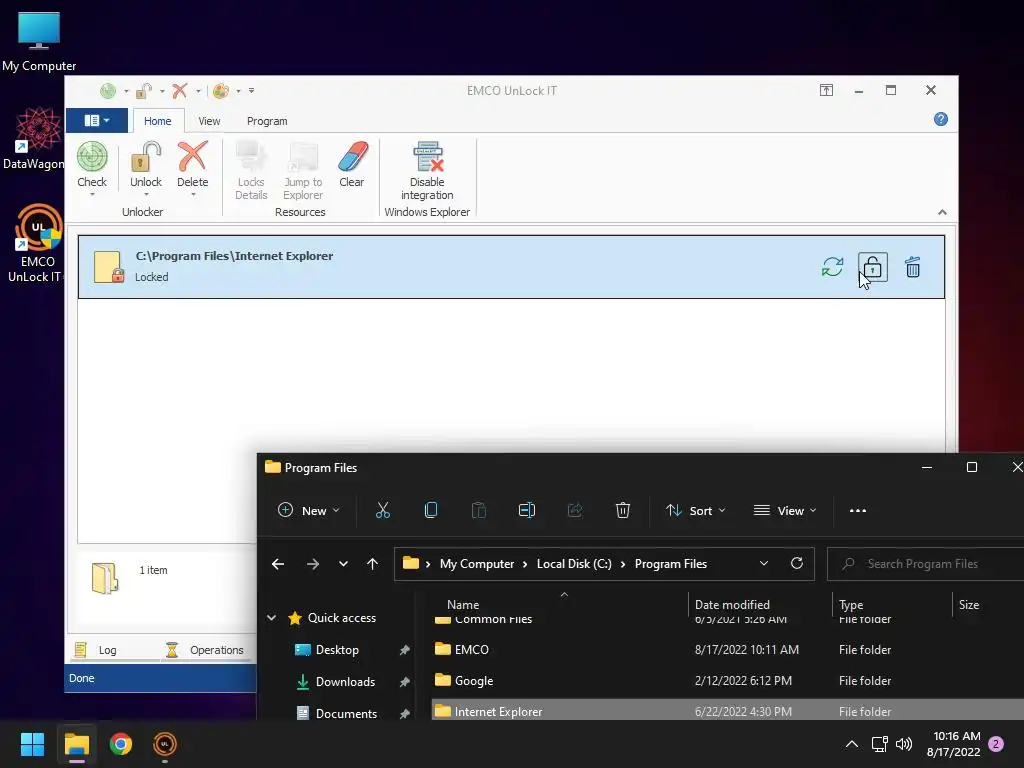Click Cut scissors icon in Program Files window
Image resolution: width=1024 pixels, height=768 pixels.
(x=383, y=511)
